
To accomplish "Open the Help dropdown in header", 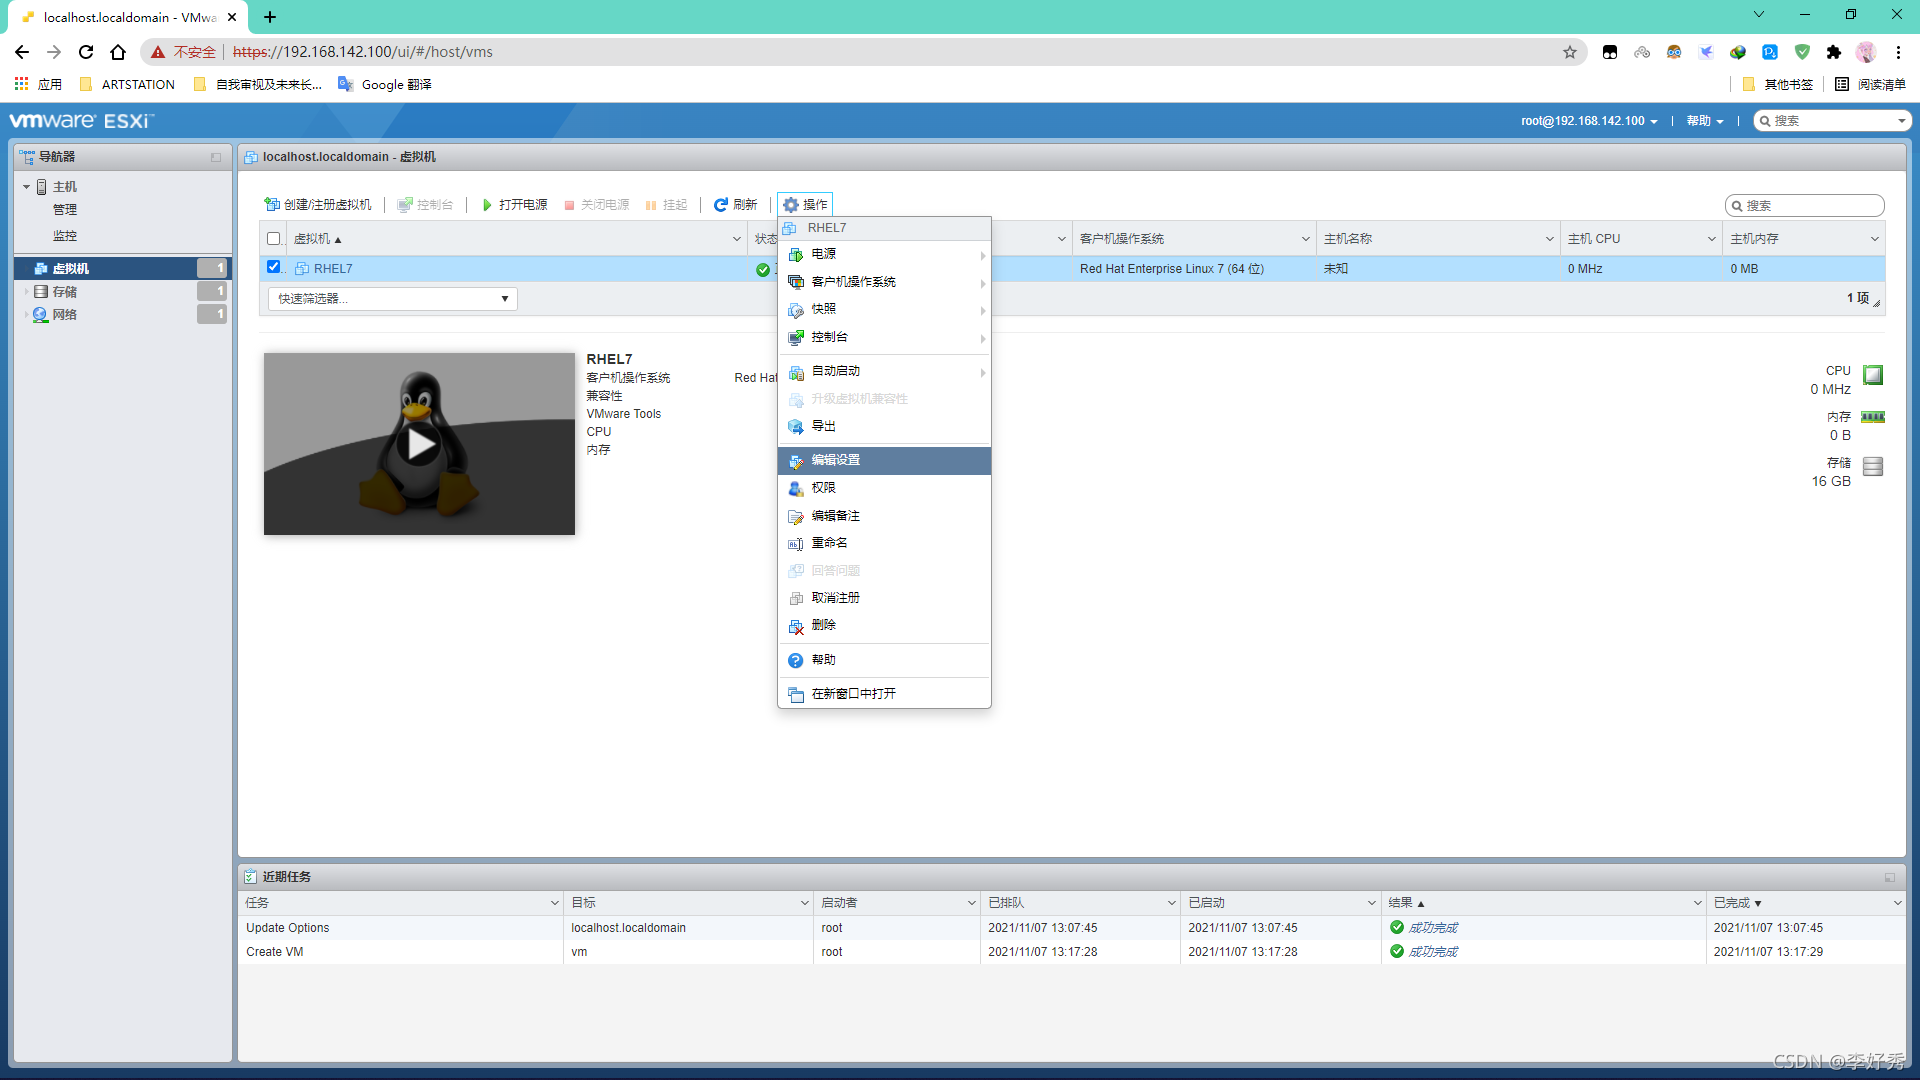I will (1705, 121).
